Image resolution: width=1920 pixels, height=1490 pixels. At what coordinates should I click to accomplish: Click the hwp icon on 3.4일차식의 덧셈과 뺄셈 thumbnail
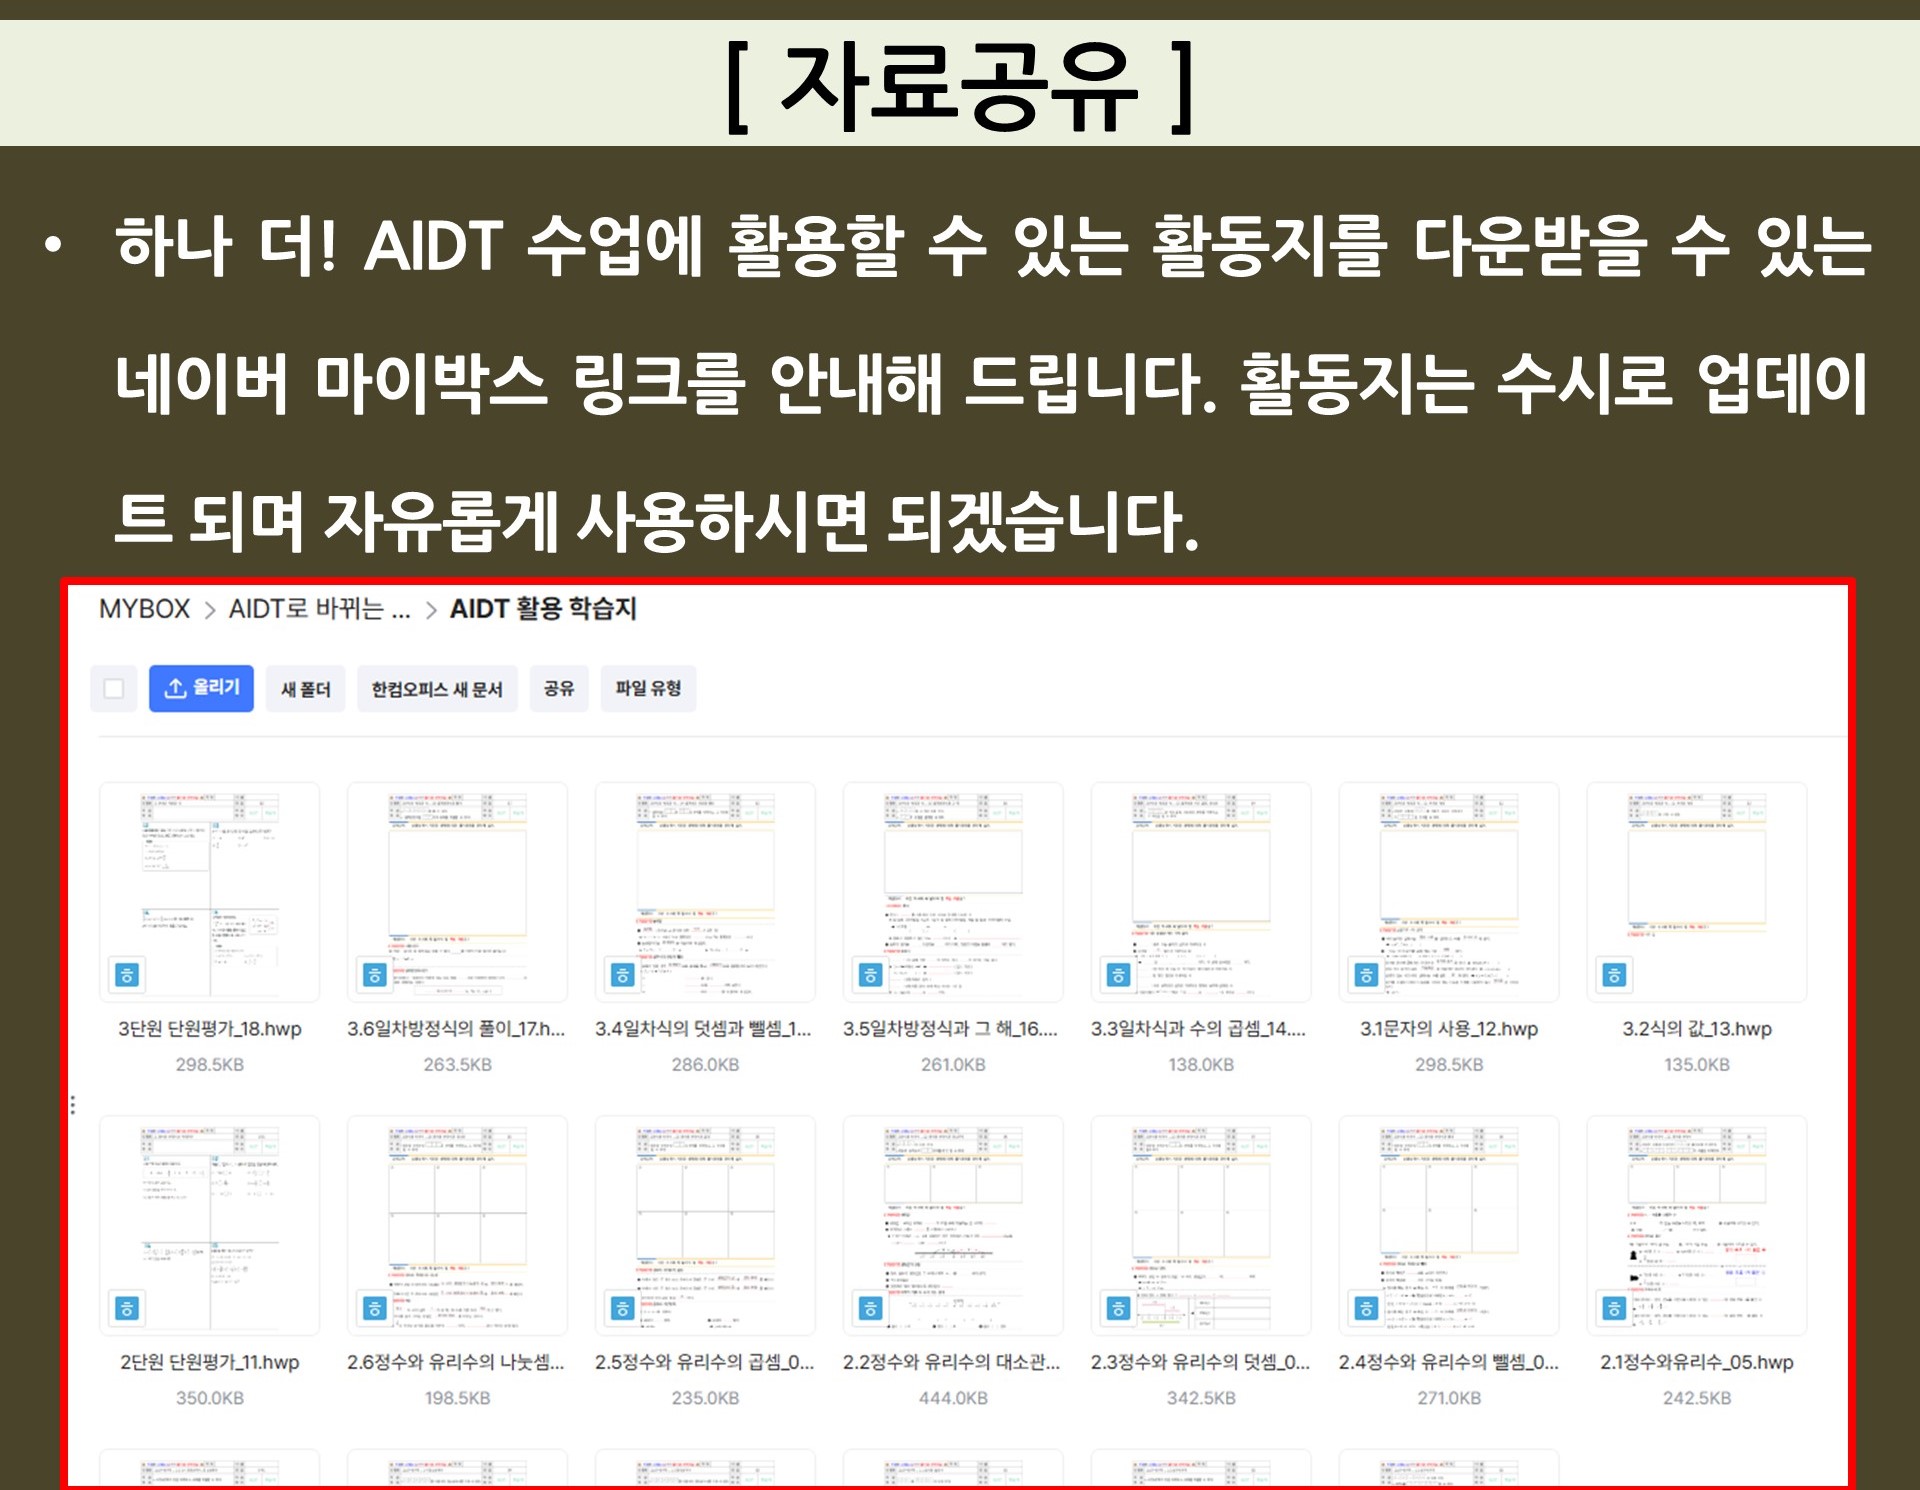coord(623,975)
